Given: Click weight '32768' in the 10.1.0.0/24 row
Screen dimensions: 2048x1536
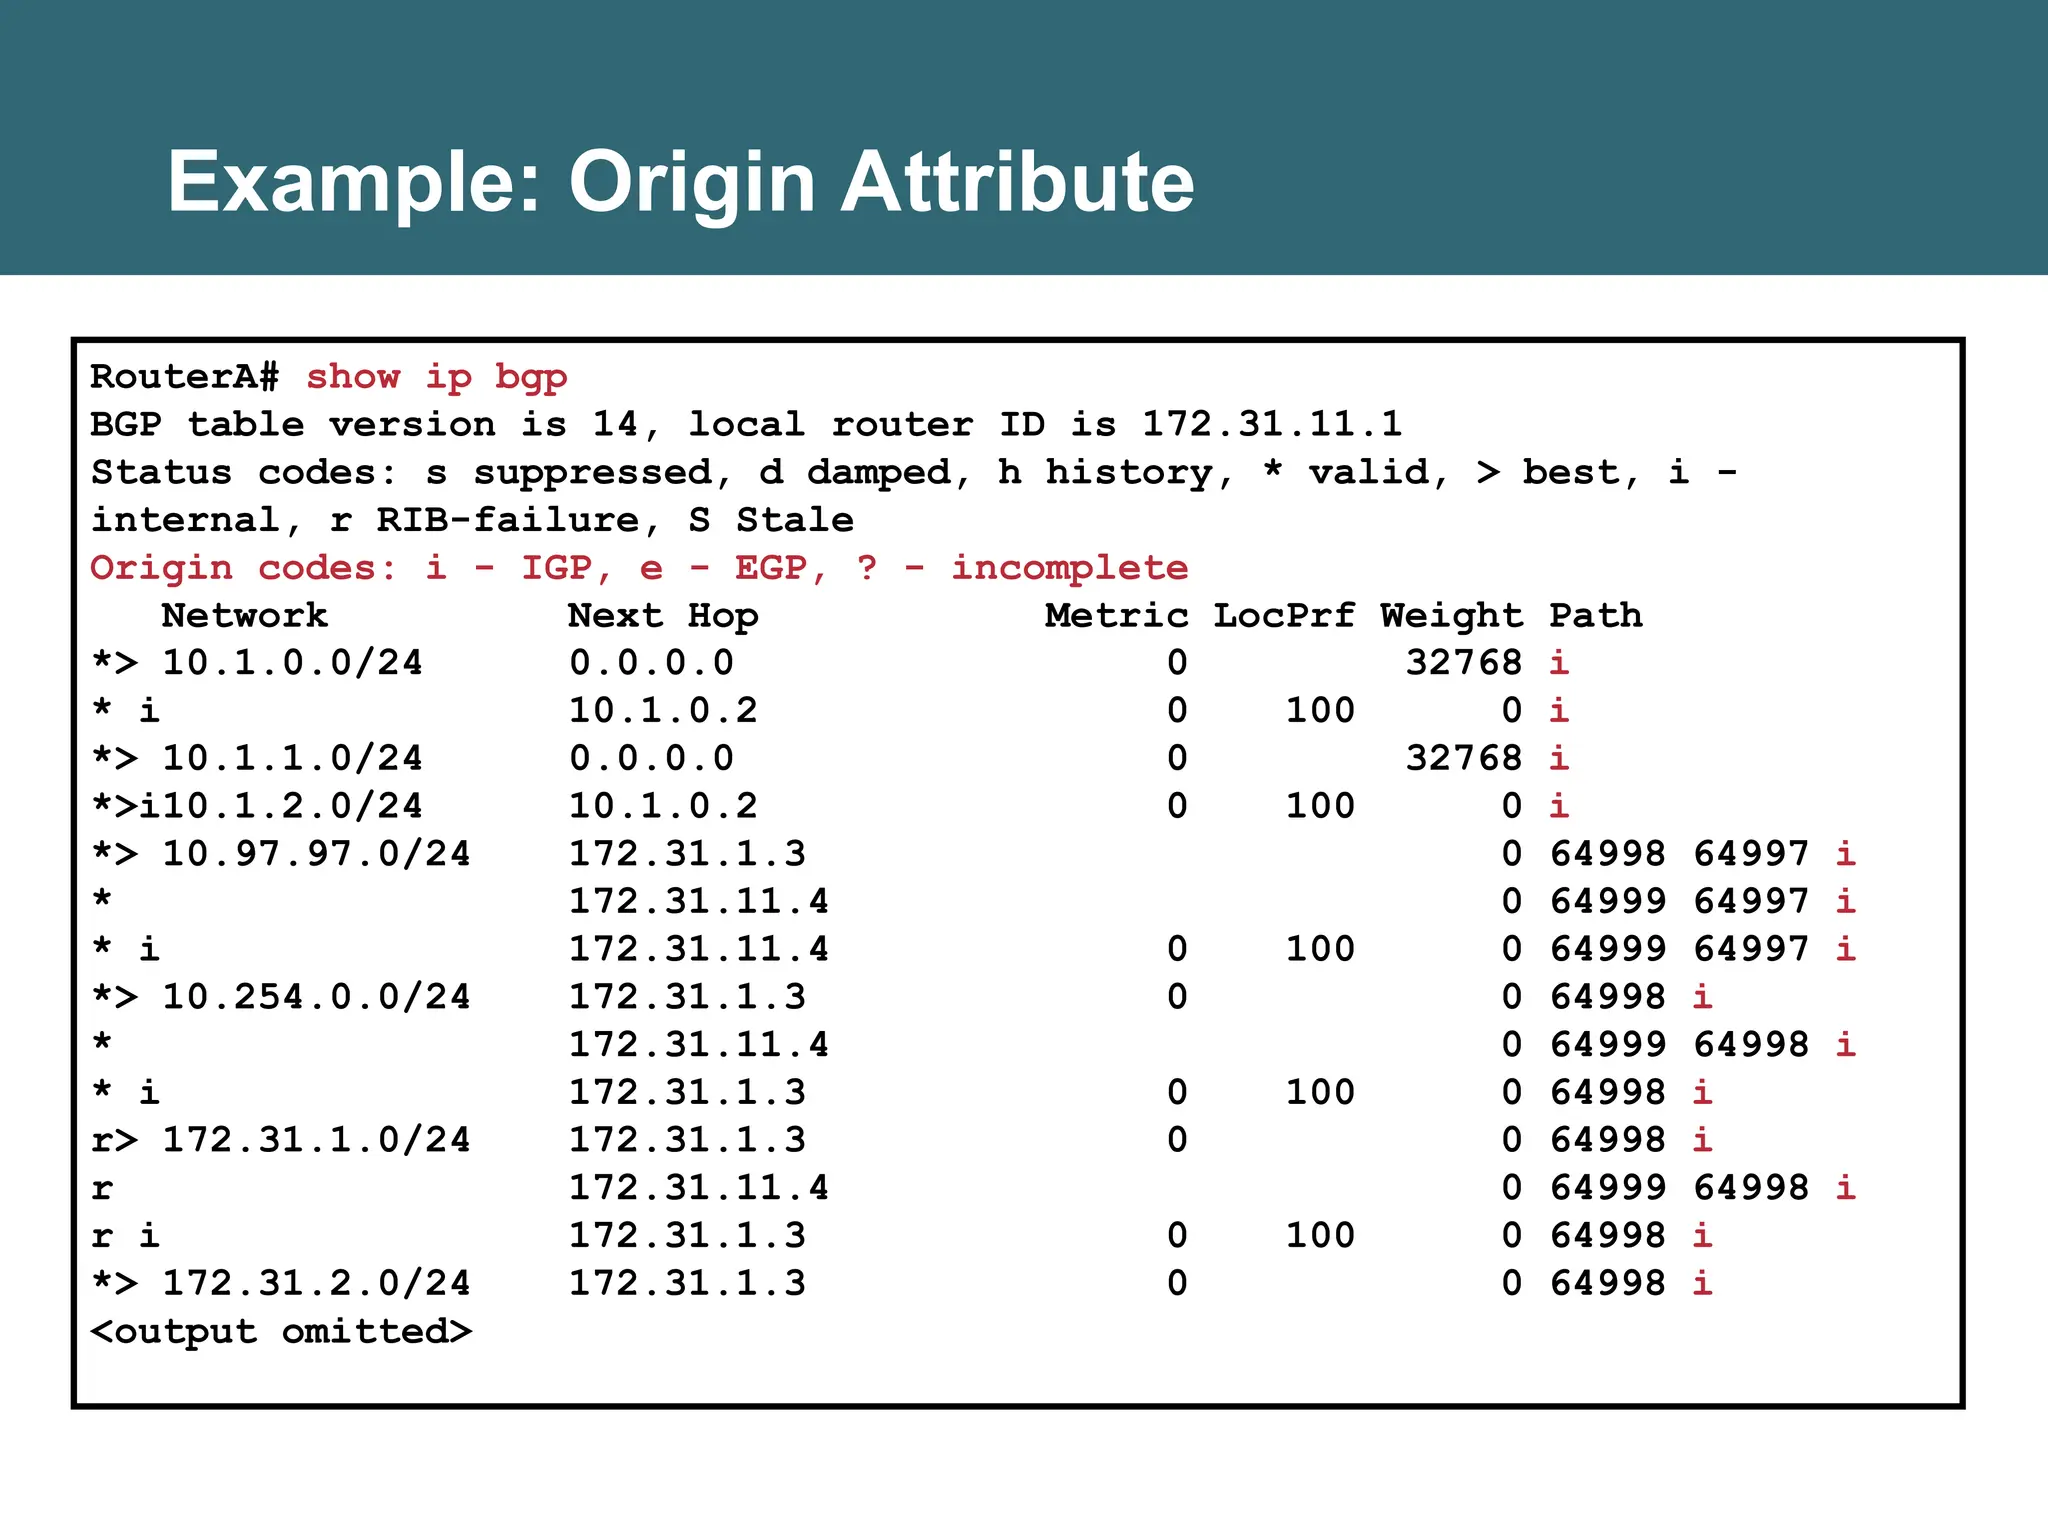Looking at the screenshot, I should pyautogui.click(x=1464, y=663).
